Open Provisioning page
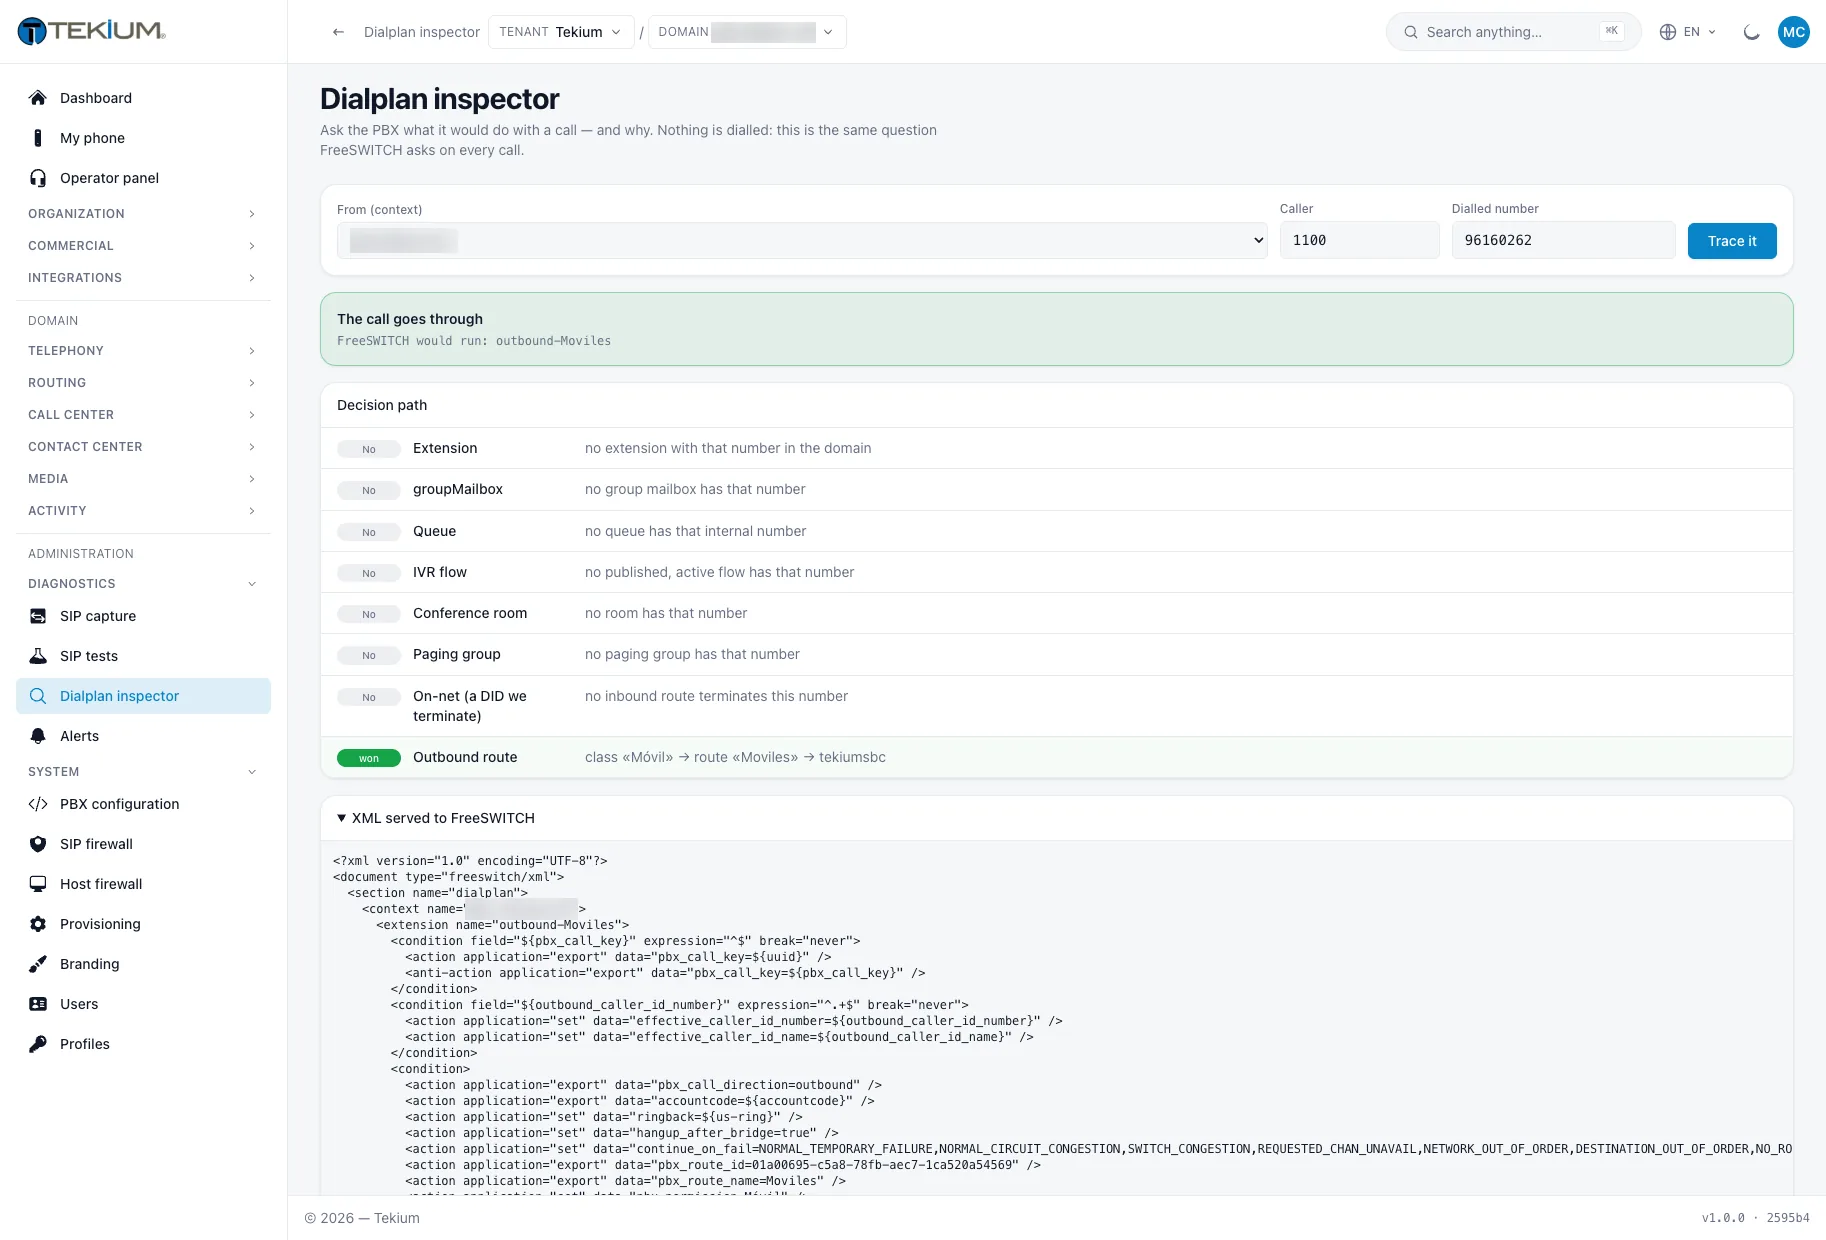This screenshot has width=1826, height=1240. 143,924
